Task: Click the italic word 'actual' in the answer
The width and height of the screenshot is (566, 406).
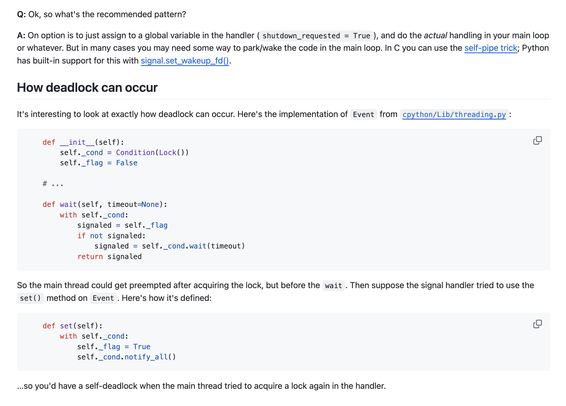Action: pyautogui.click(x=435, y=35)
